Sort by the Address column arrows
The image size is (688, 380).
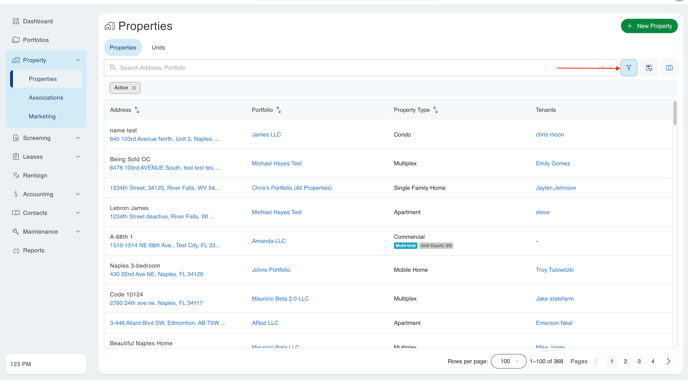click(137, 110)
